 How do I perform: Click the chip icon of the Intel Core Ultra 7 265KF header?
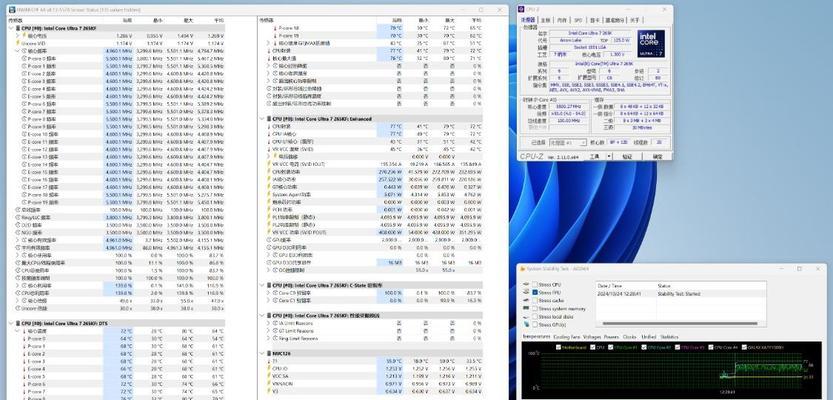tap(19, 28)
